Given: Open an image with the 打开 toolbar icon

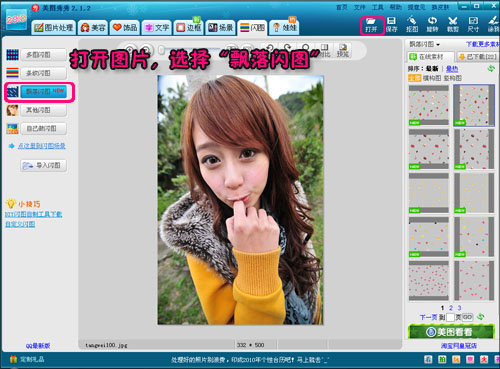Looking at the screenshot, I should pos(371,25).
